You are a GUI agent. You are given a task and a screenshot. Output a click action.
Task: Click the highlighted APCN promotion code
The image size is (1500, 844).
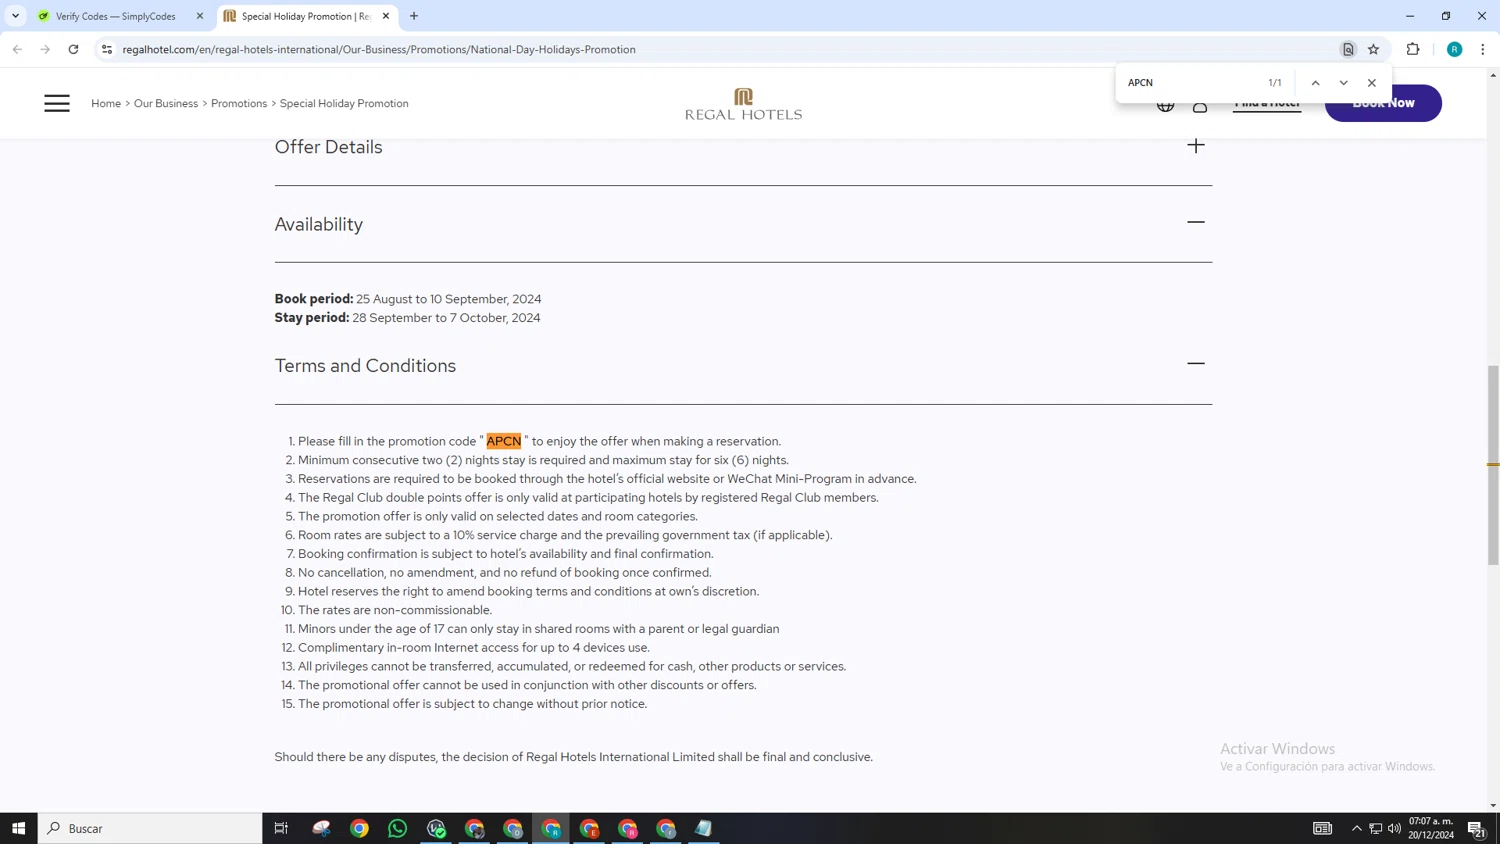[504, 441]
